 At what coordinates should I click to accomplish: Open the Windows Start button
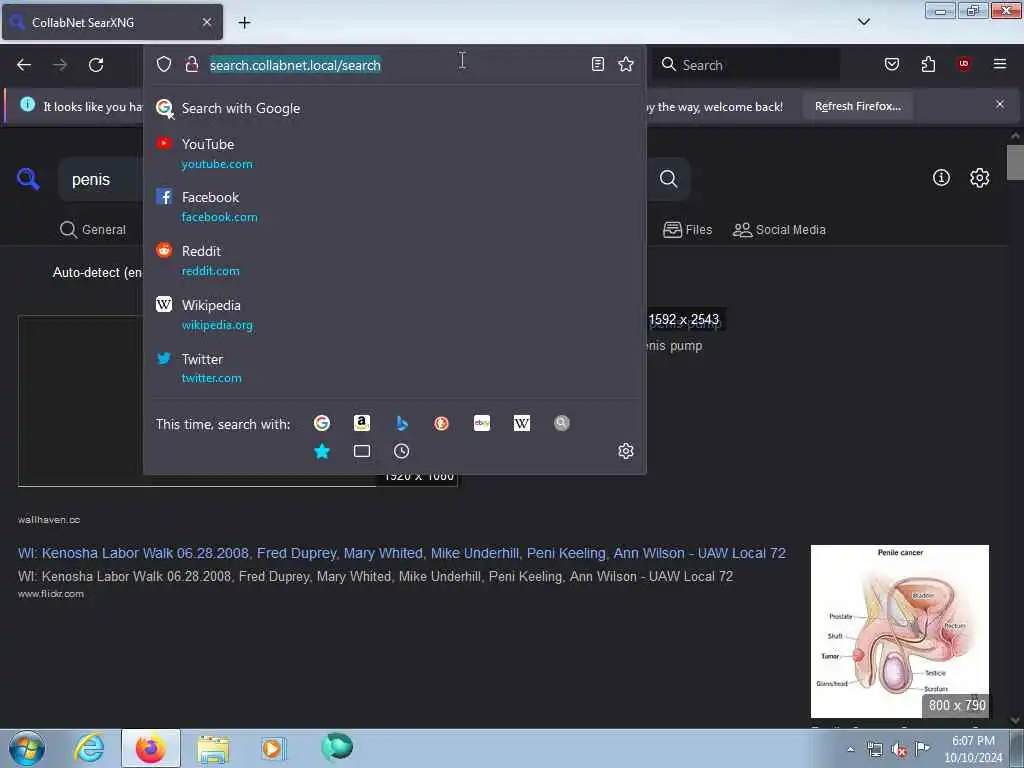click(x=27, y=748)
